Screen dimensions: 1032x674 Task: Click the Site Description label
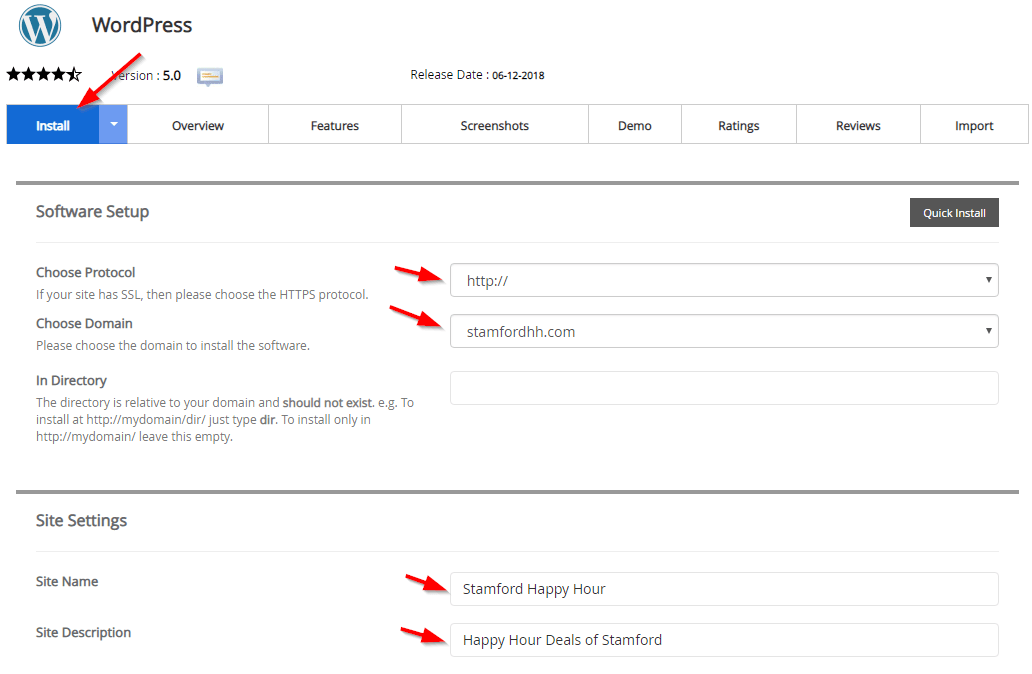point(83,633)
